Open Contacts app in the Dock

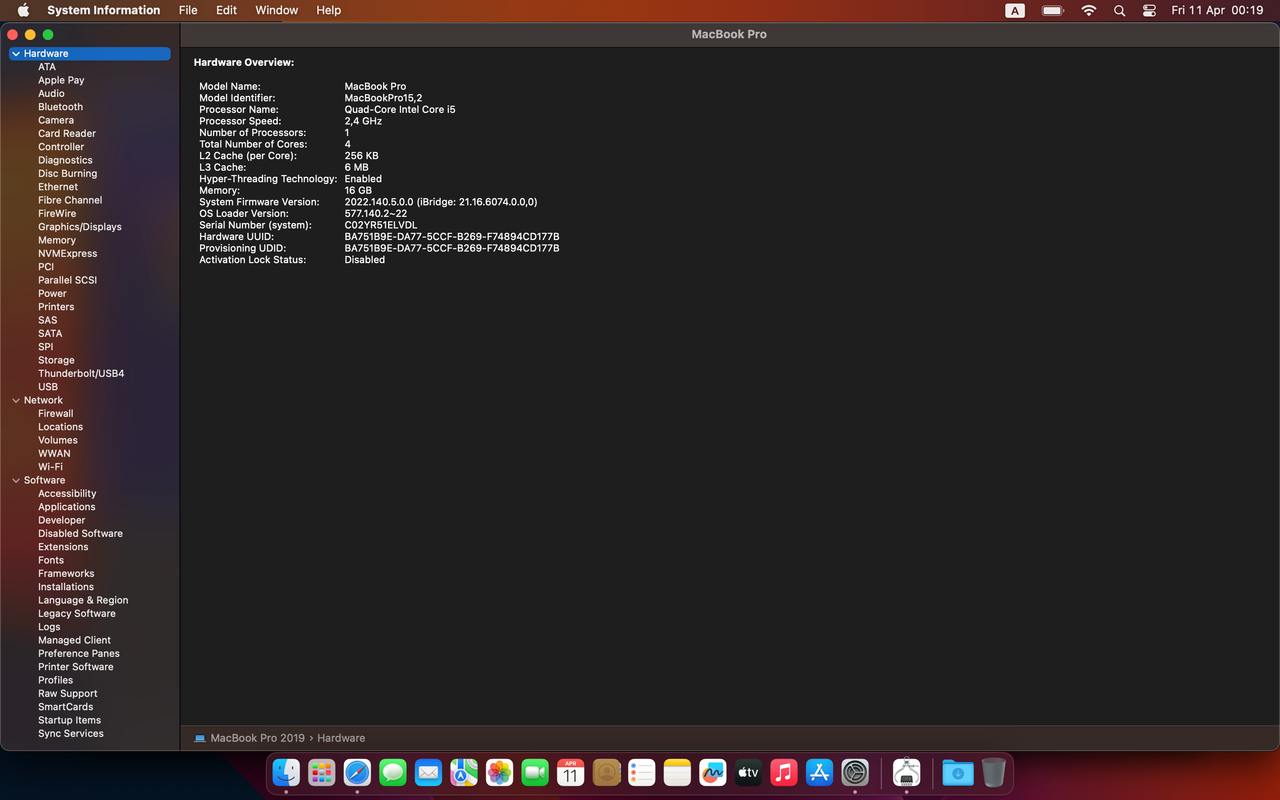tap(606, 772)
